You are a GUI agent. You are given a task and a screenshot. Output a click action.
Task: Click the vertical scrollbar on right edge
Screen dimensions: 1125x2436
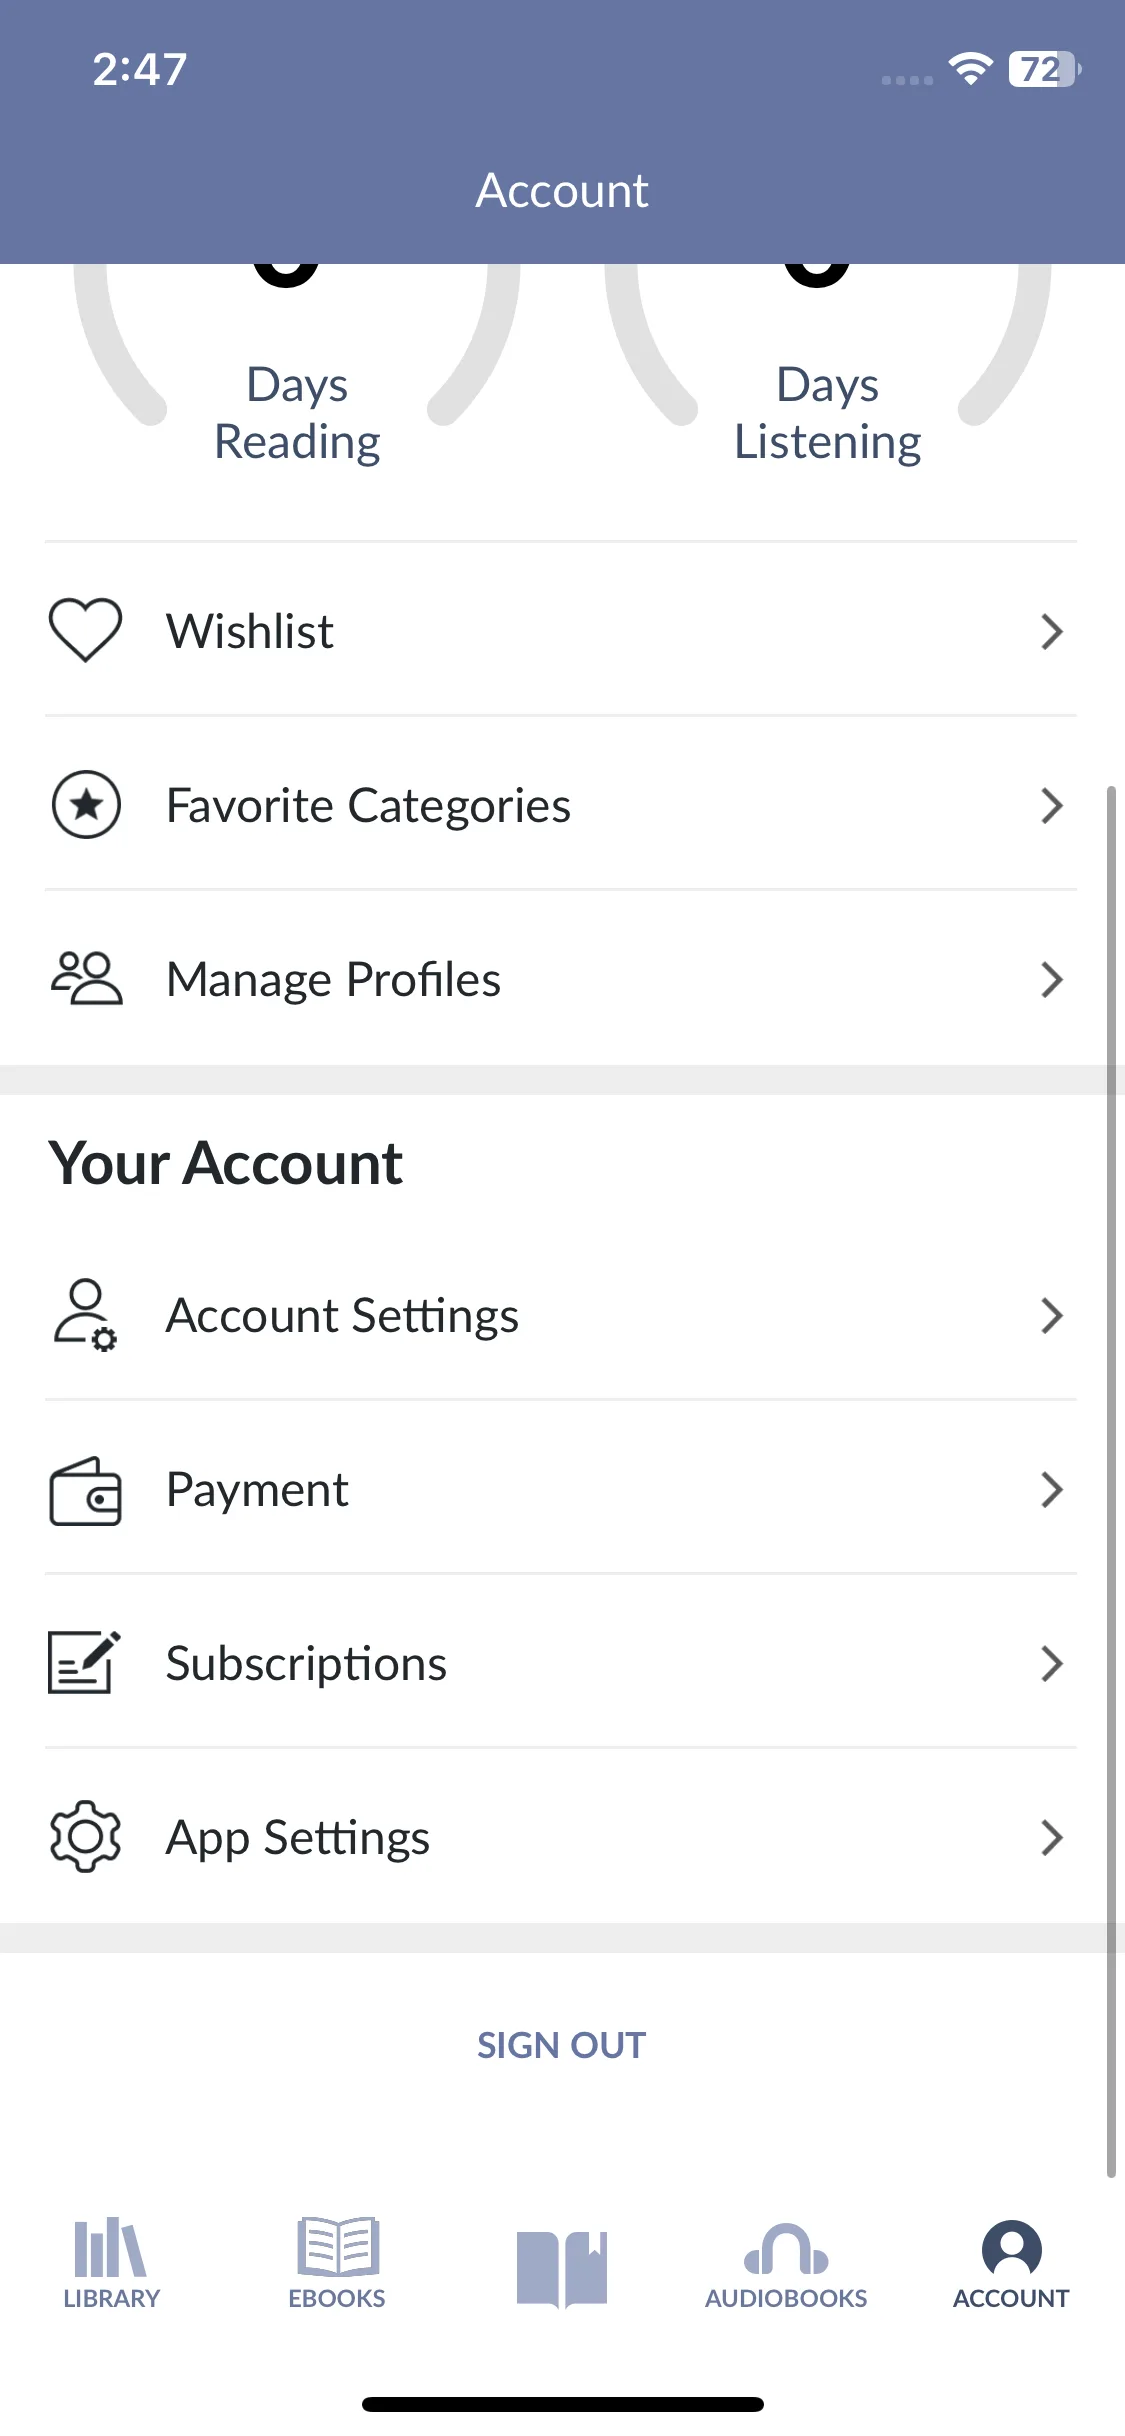pyautogui.click(x=1110, y=1481)
